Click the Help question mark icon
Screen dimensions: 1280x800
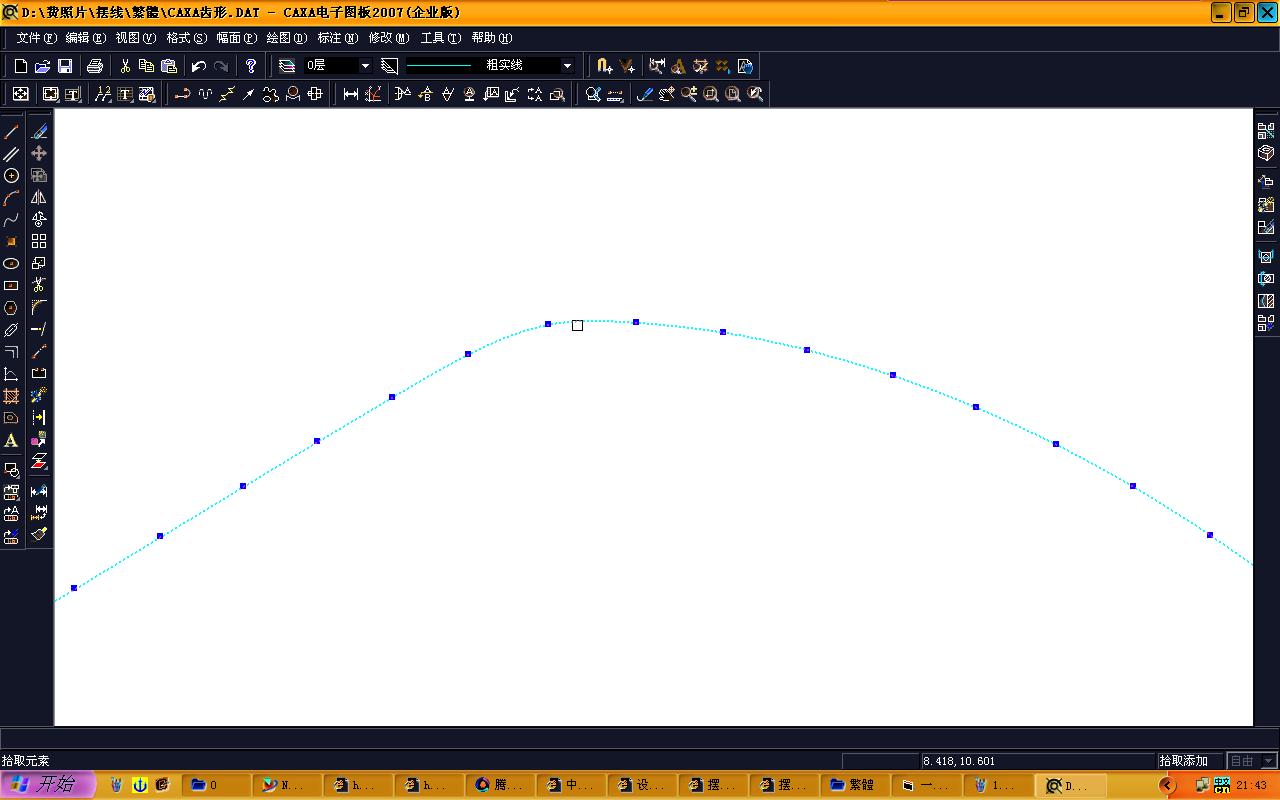coord(251,66)
